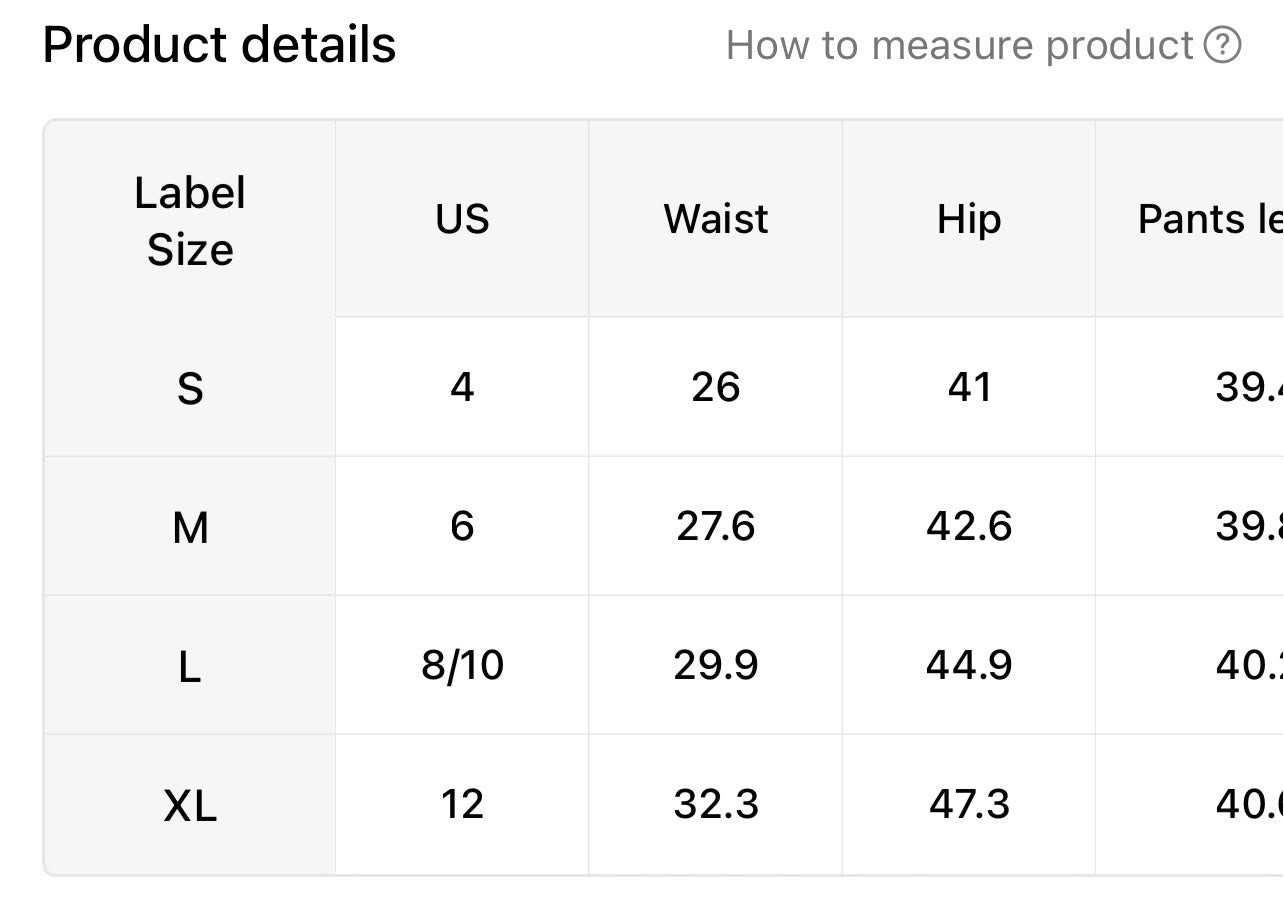Select the M size row label
This screenshot has width=1284, height=902.
click(x=190, y=526)
